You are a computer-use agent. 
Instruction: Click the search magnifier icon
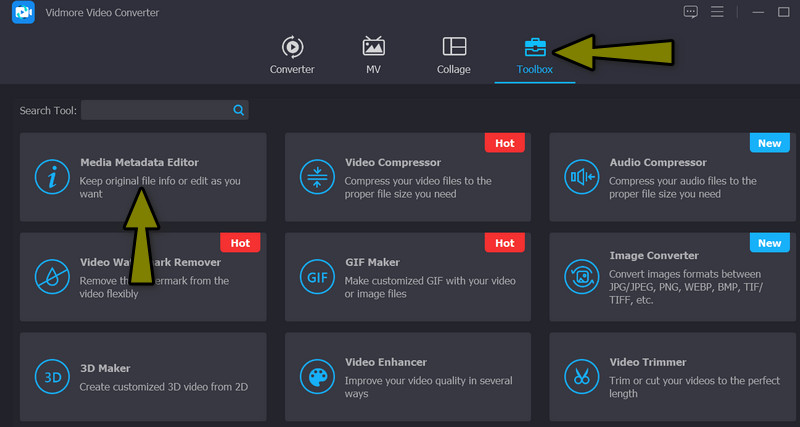pos(238,110)
